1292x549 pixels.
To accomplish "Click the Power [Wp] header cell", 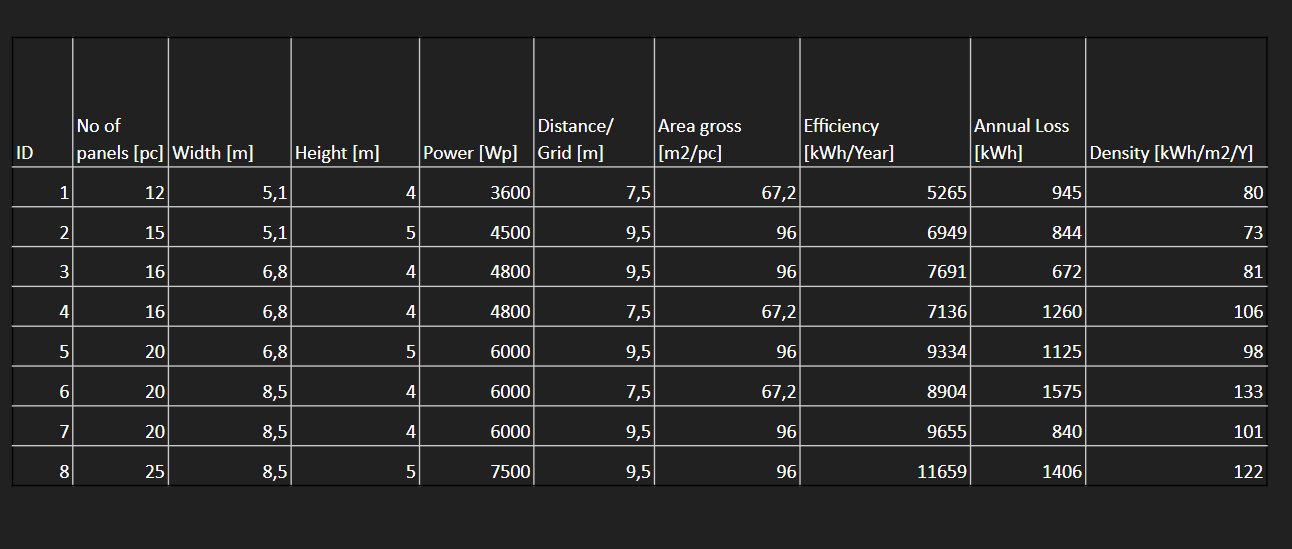I will click(470, 153).
